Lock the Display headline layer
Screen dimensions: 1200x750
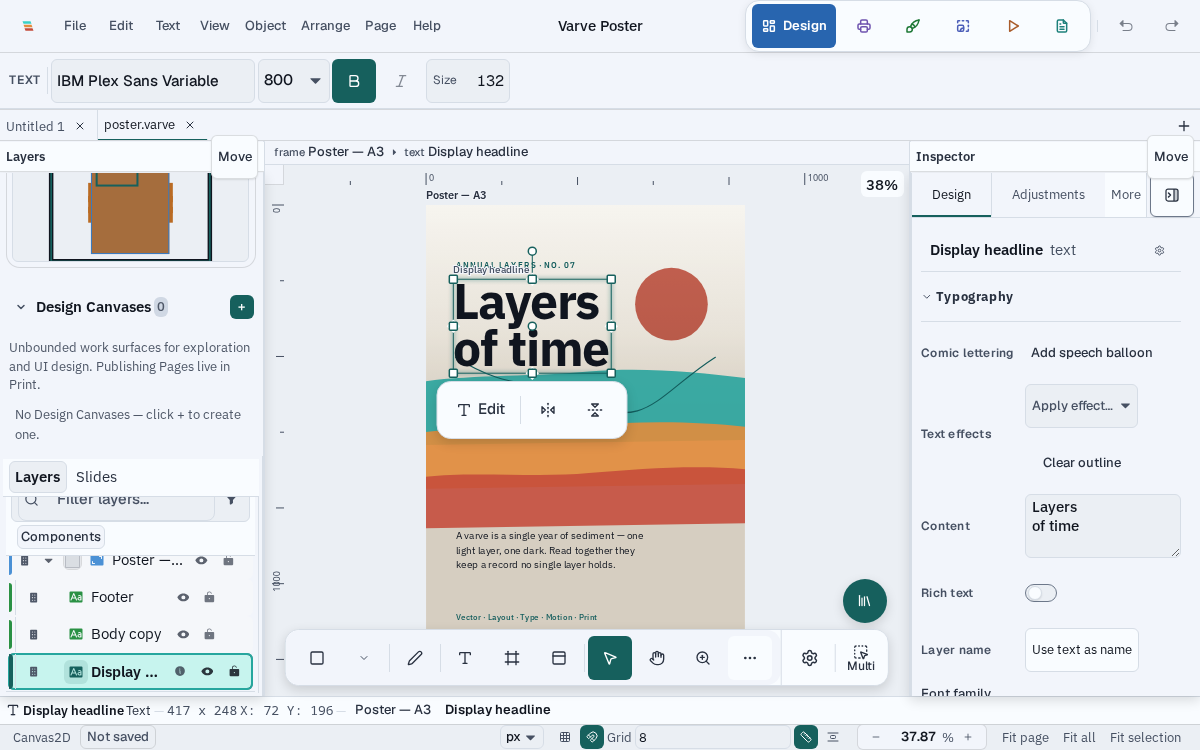click(234, 672)
